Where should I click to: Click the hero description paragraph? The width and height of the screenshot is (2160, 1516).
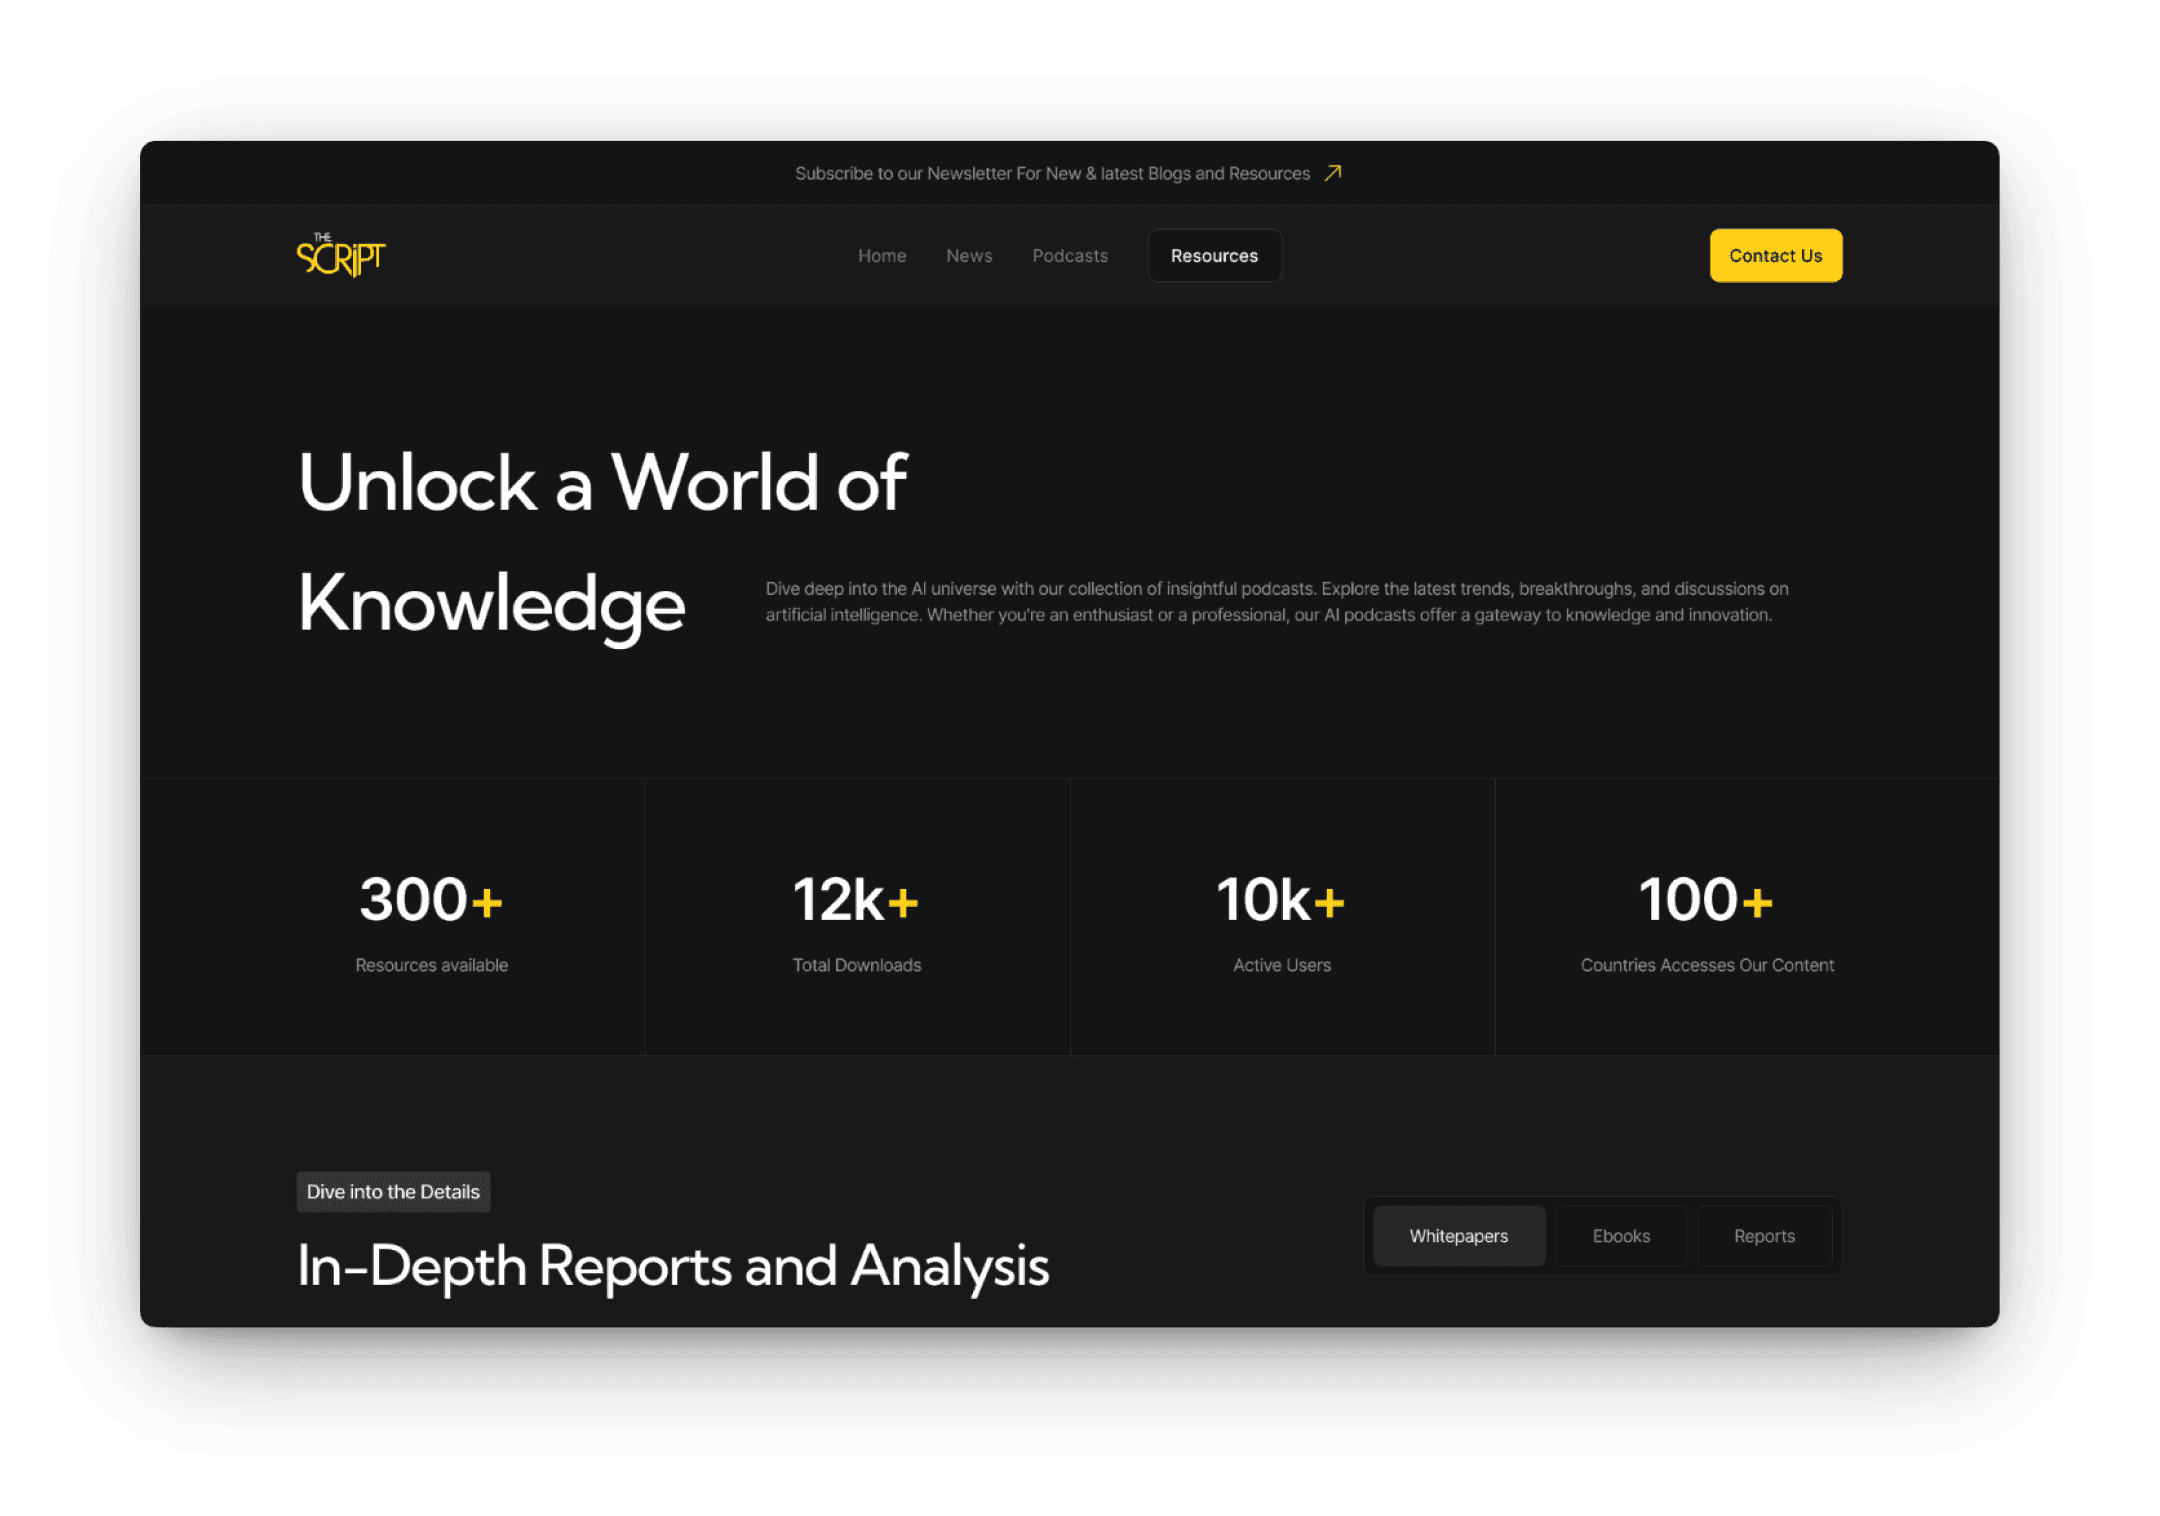tap(1276, 602)
